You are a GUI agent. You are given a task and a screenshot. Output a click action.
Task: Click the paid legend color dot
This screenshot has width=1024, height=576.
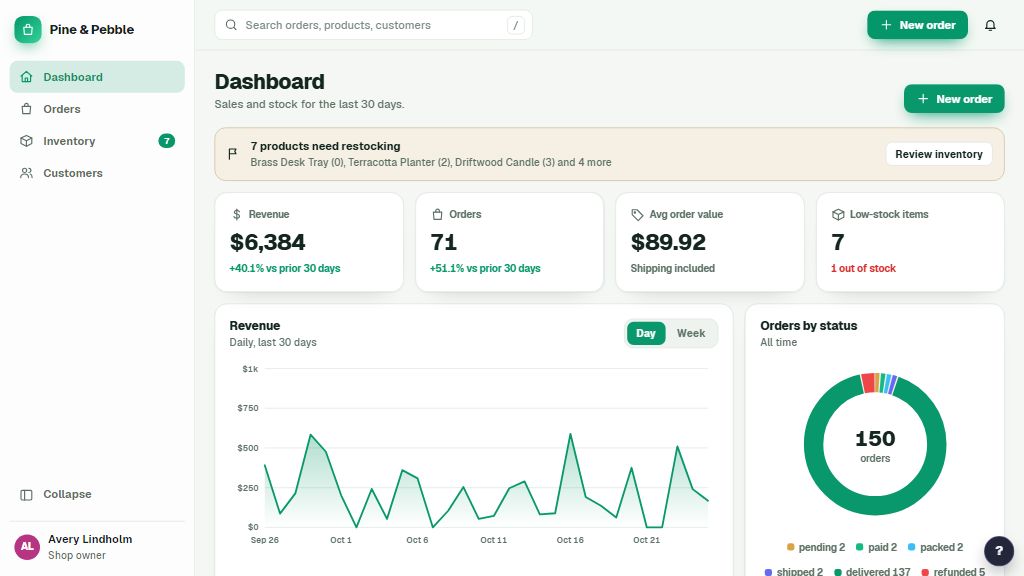(x=859, y=547)
